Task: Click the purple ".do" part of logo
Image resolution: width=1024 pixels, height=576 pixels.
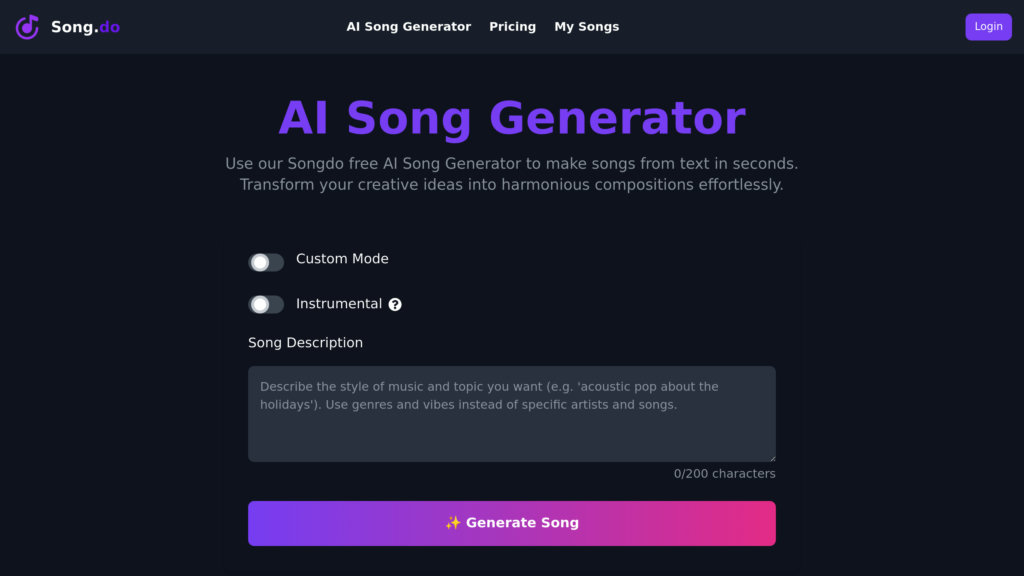Action: click(108, 27)
